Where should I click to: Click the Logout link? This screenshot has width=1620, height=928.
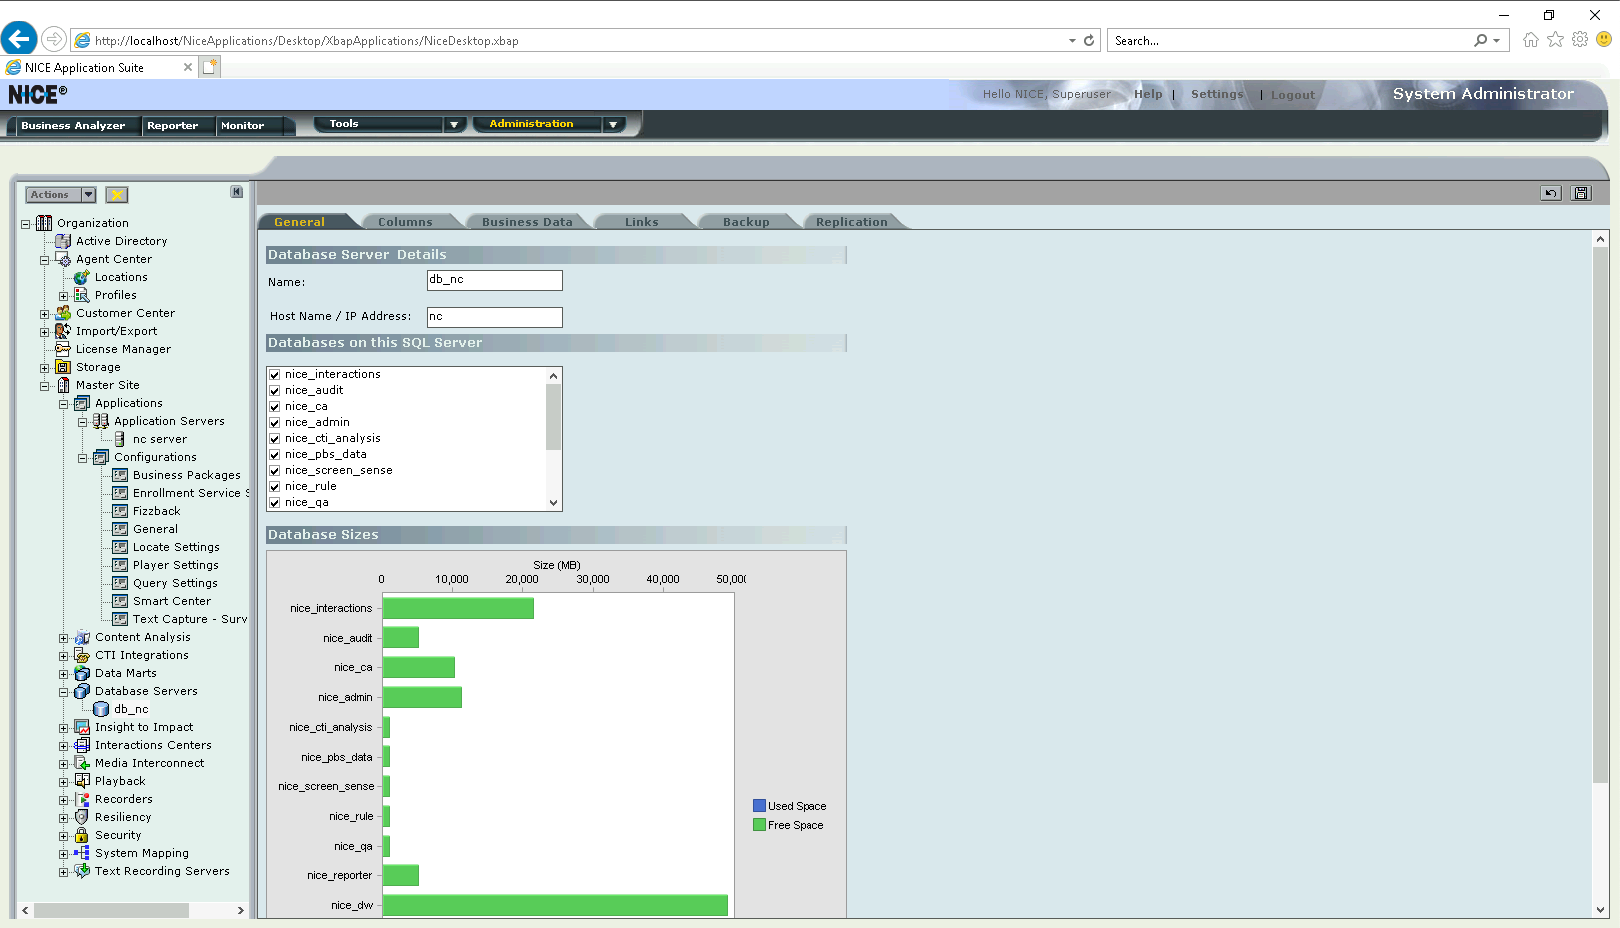pos(1292,95)
